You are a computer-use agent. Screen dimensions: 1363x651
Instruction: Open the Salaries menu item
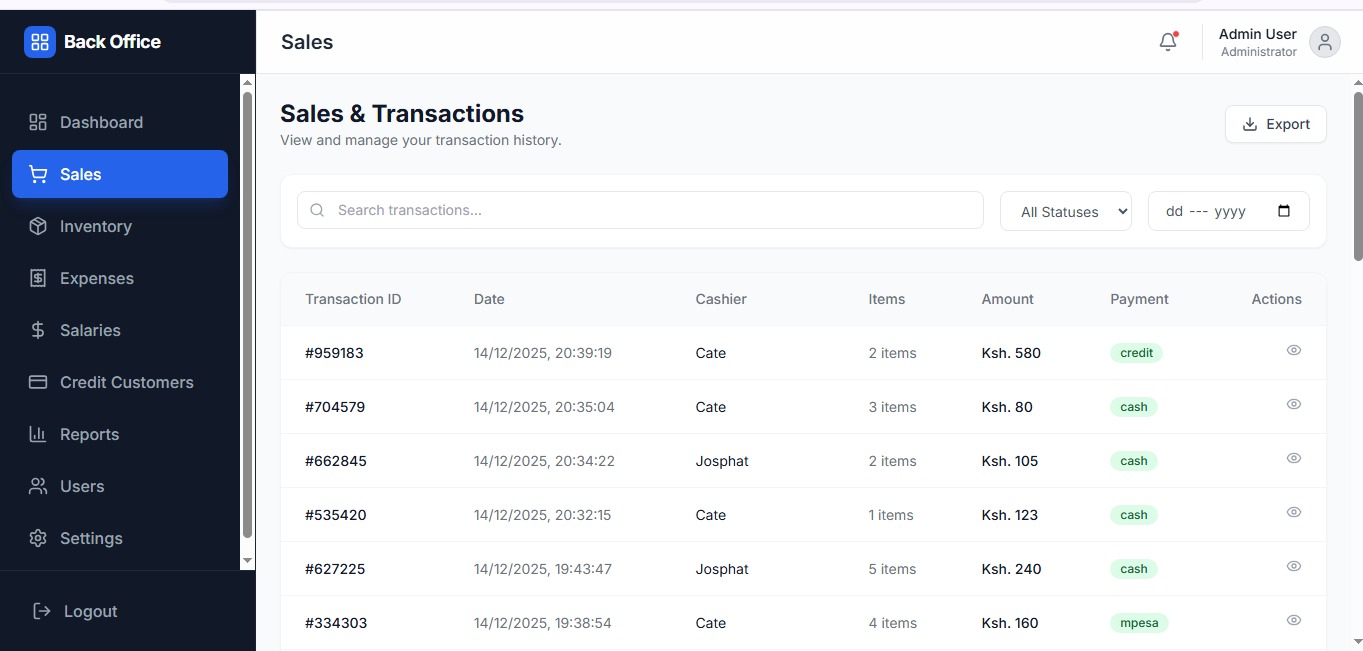[x=90, y=330]
